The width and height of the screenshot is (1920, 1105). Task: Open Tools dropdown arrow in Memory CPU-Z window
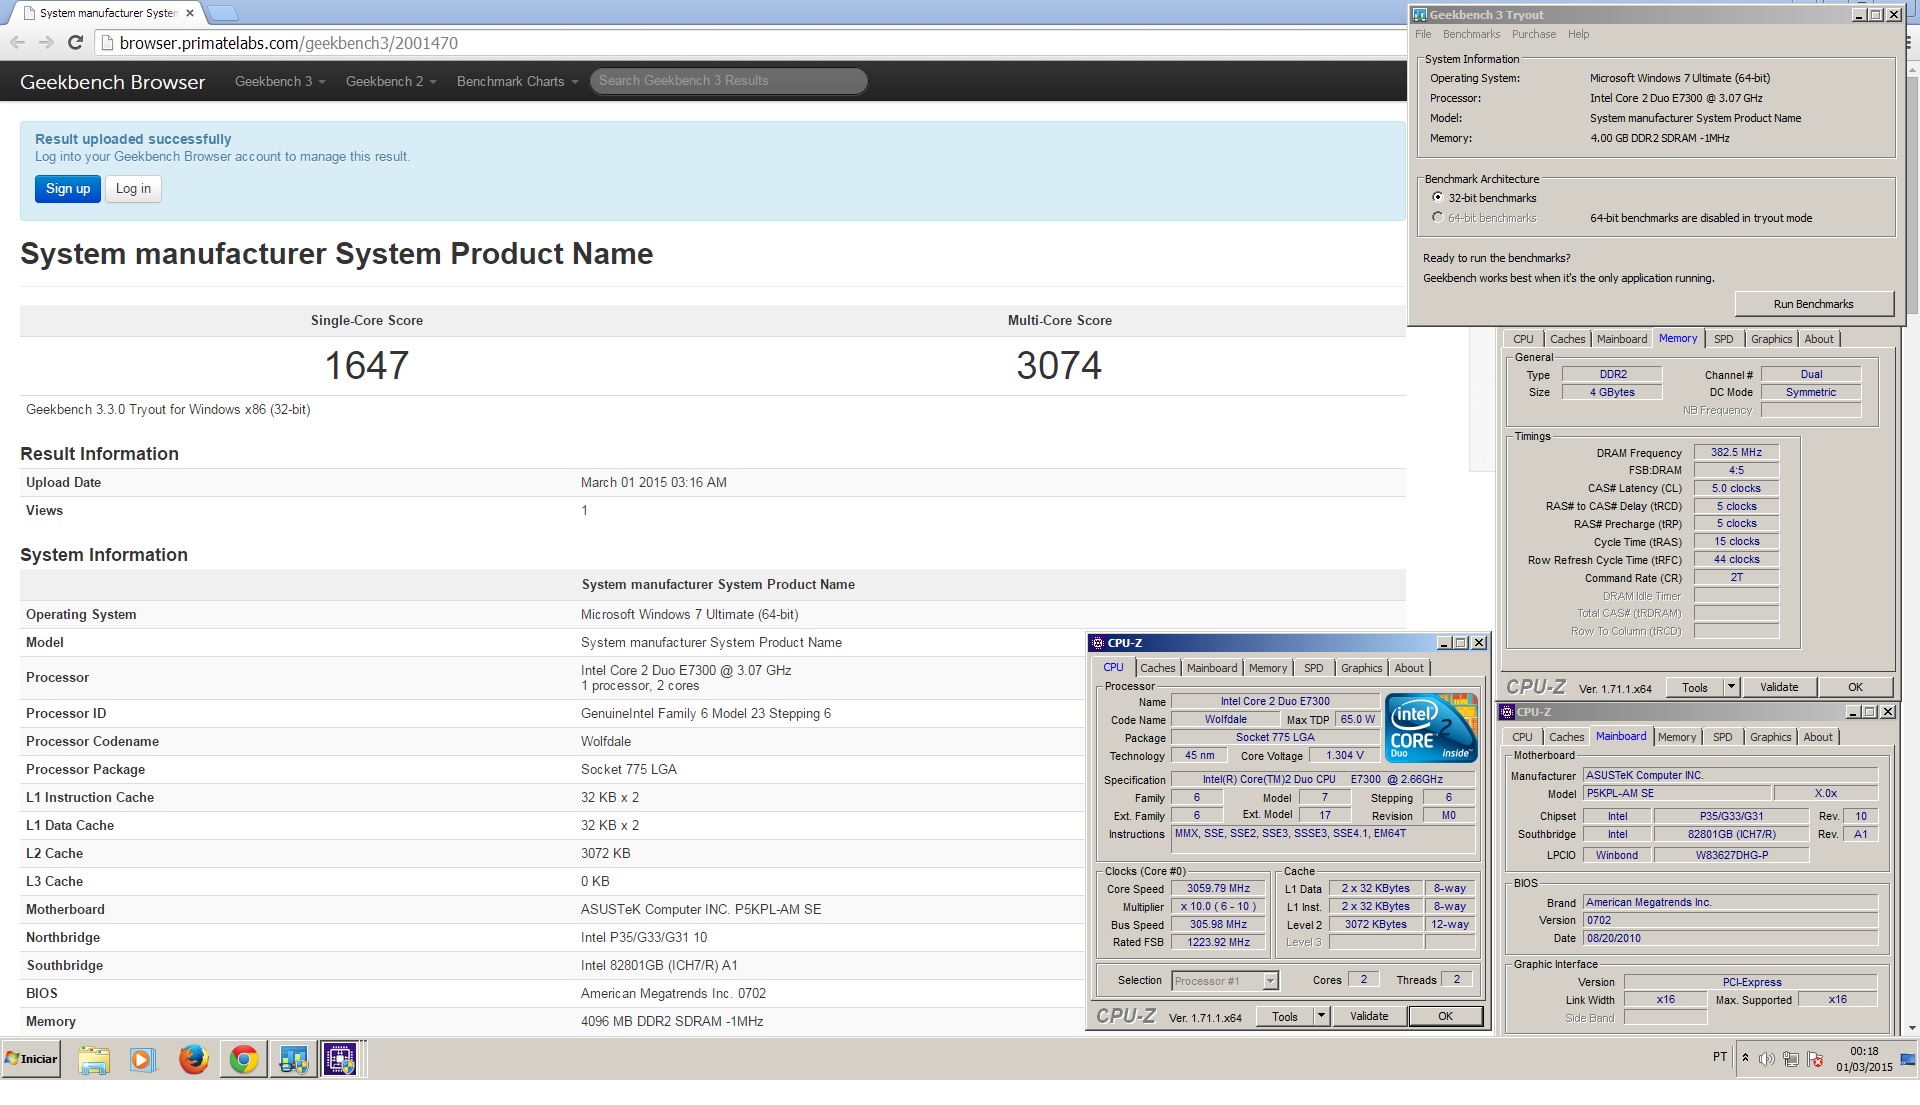coord(1731,687)
